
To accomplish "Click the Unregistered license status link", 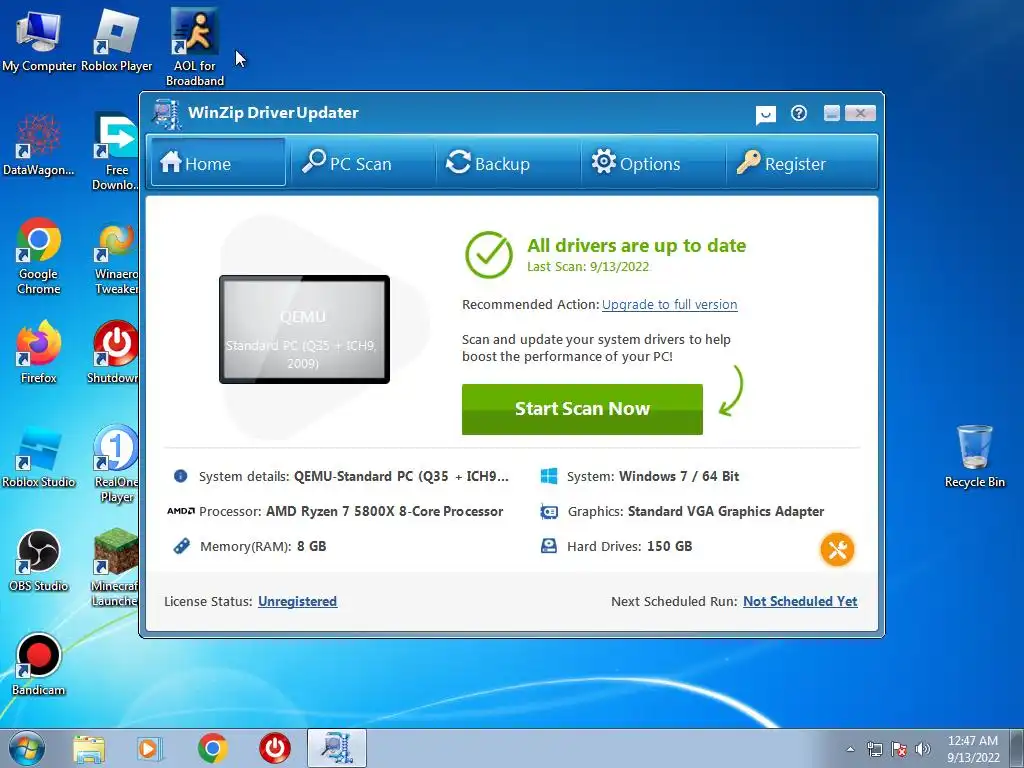I will click(297, 601).
